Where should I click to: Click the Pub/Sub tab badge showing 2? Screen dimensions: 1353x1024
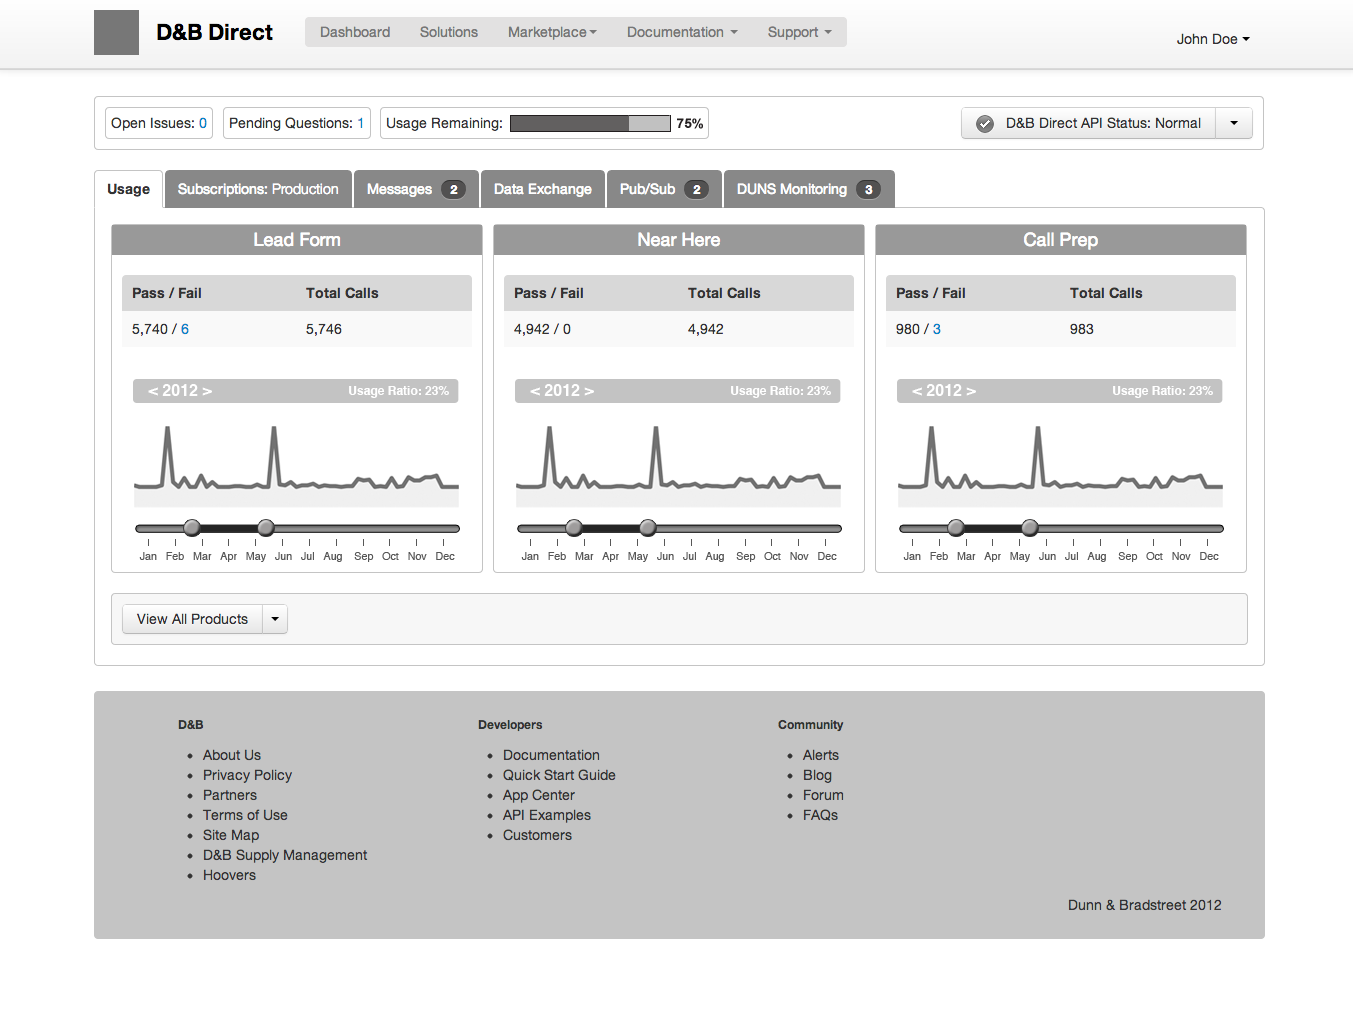pos(697,189)
